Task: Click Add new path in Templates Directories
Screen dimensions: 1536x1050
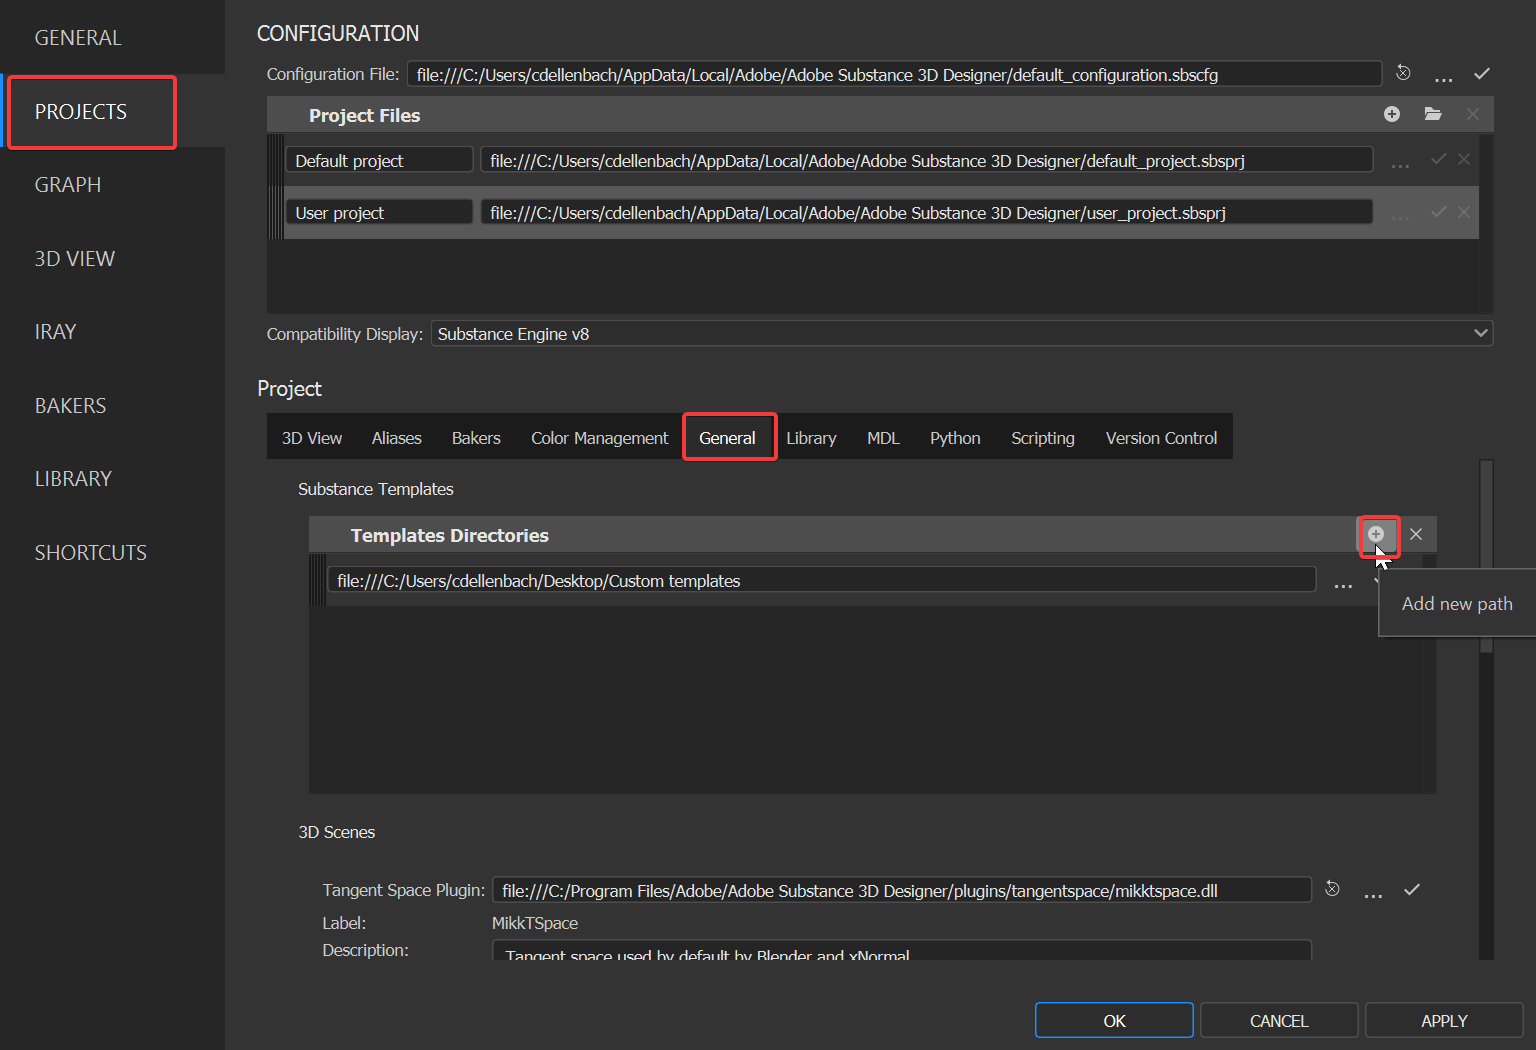Action: click(x=1379, y=536)
